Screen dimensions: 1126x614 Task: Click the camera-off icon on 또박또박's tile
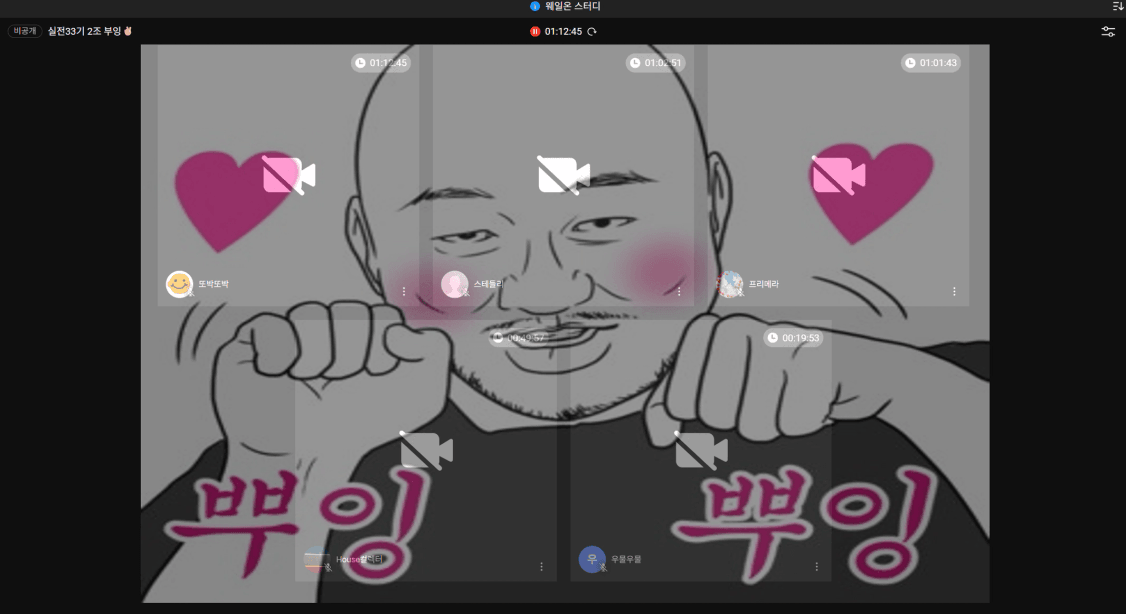[288, 175]
